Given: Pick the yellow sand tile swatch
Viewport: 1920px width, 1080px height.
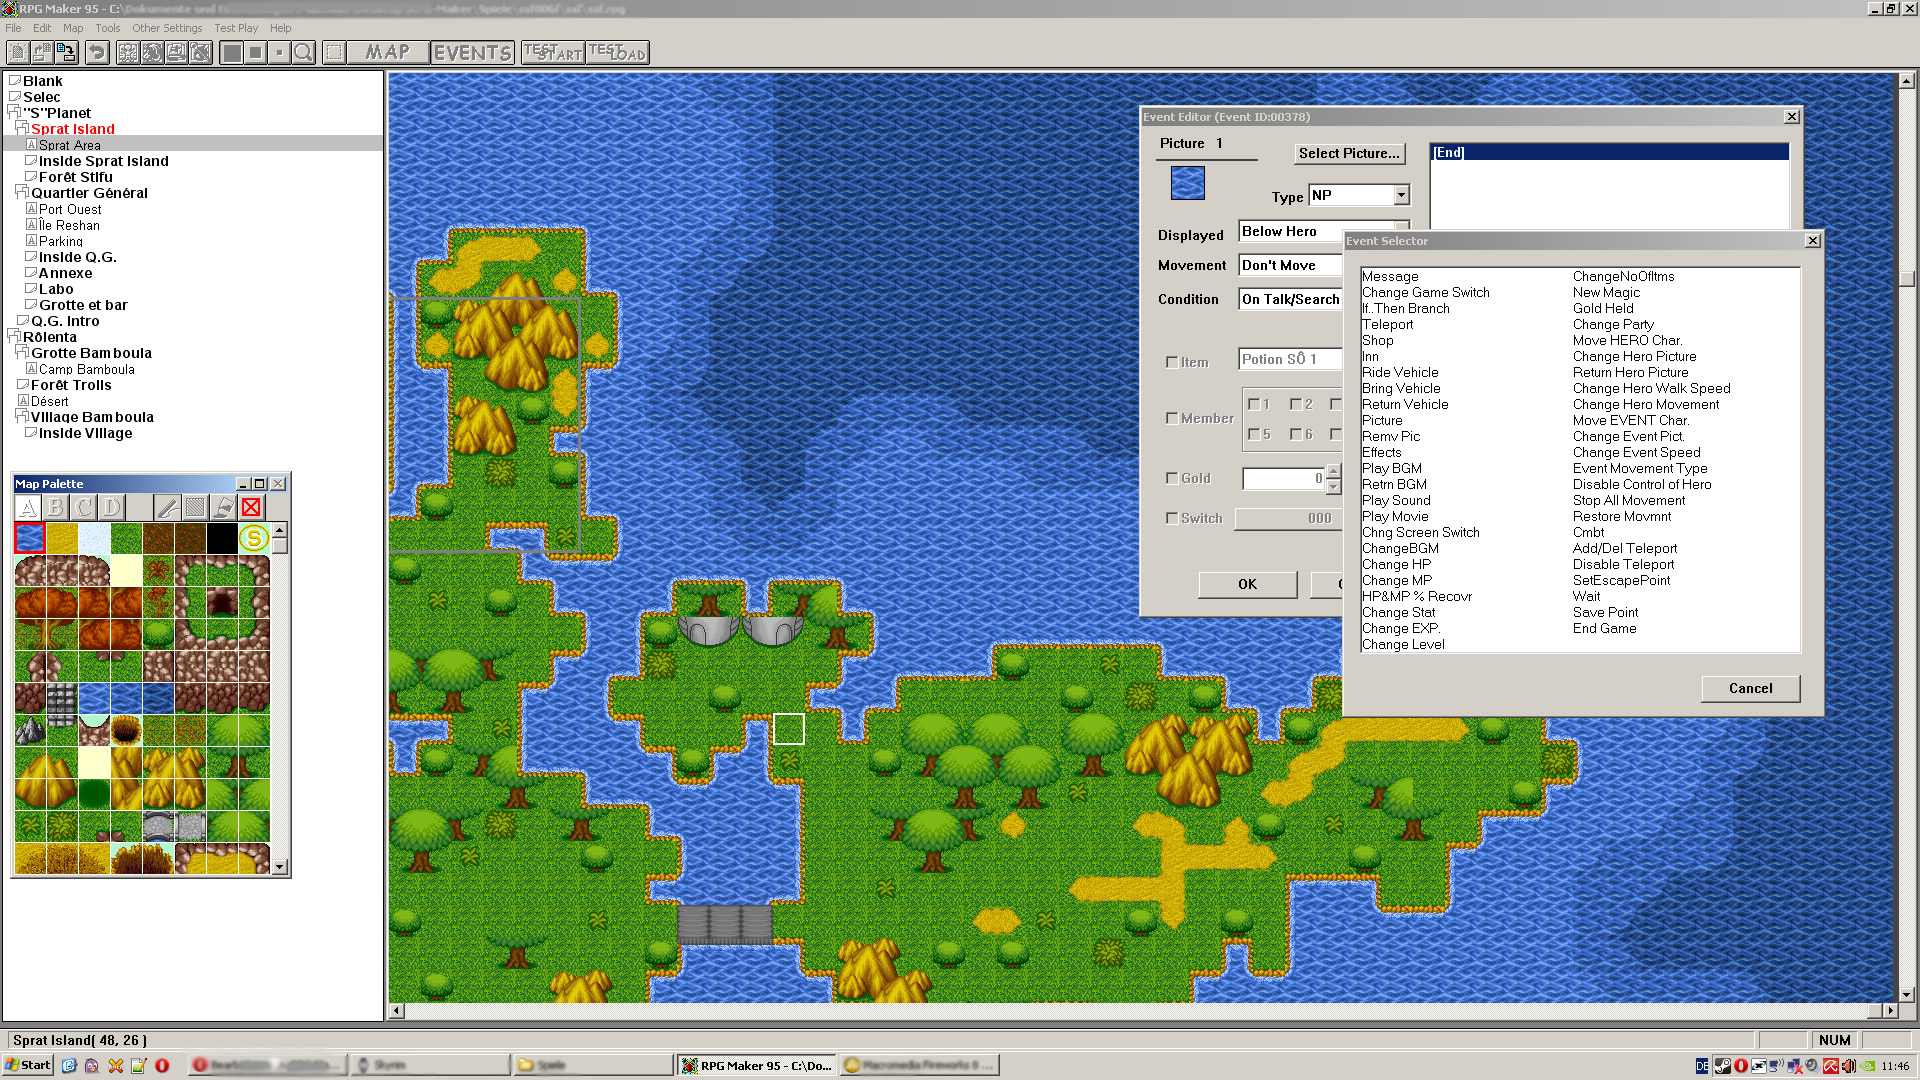Looking at the screenshot, I should [x=62, y=539].
